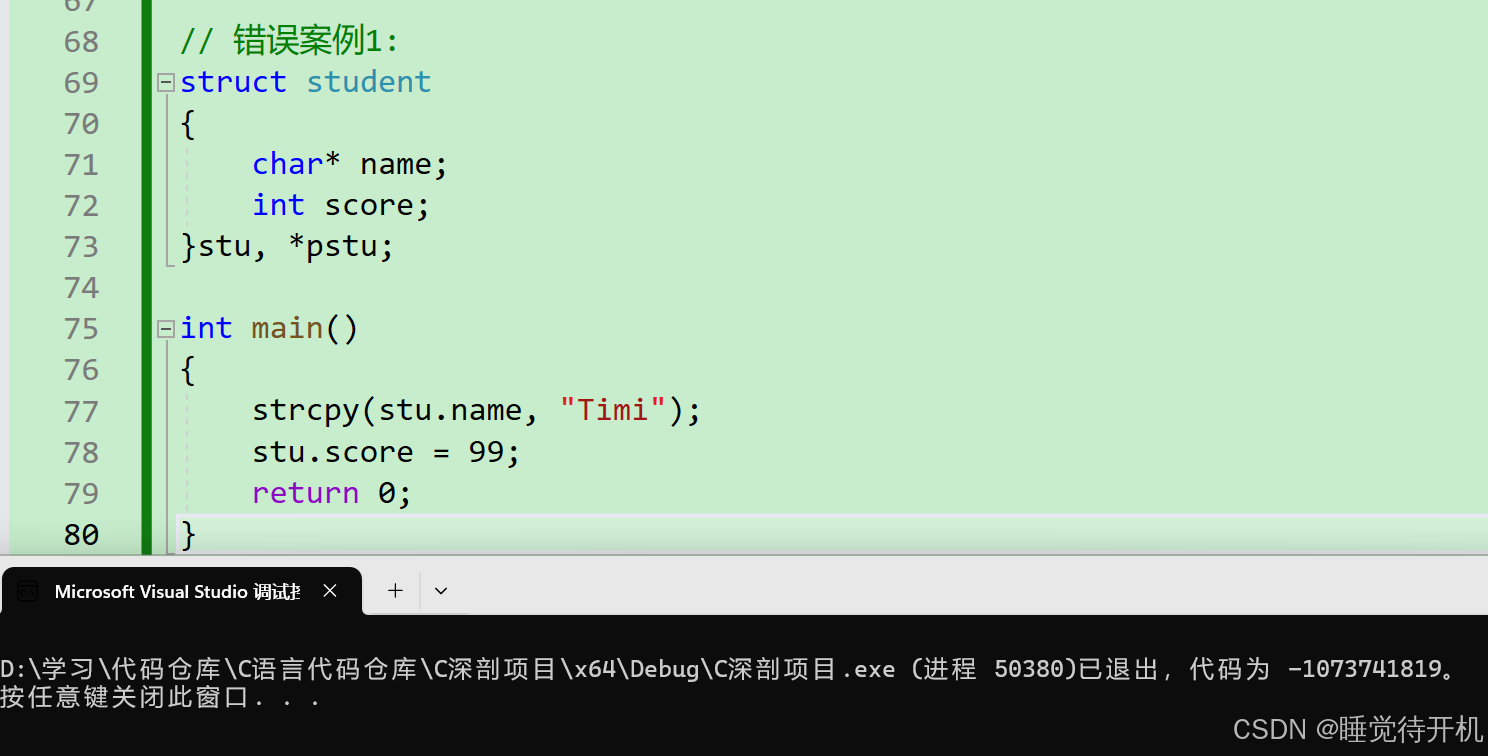Click line number 76 in the gutter
This screenshot has height=756, width=1488.
pos(81,370)
